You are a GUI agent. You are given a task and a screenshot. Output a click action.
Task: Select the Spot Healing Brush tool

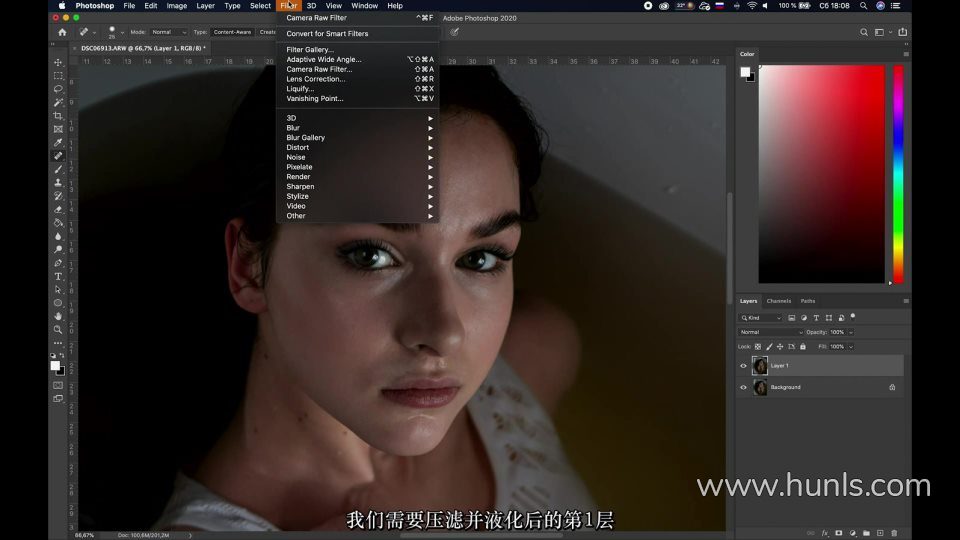pyautogui.click(x=58, y=156)
